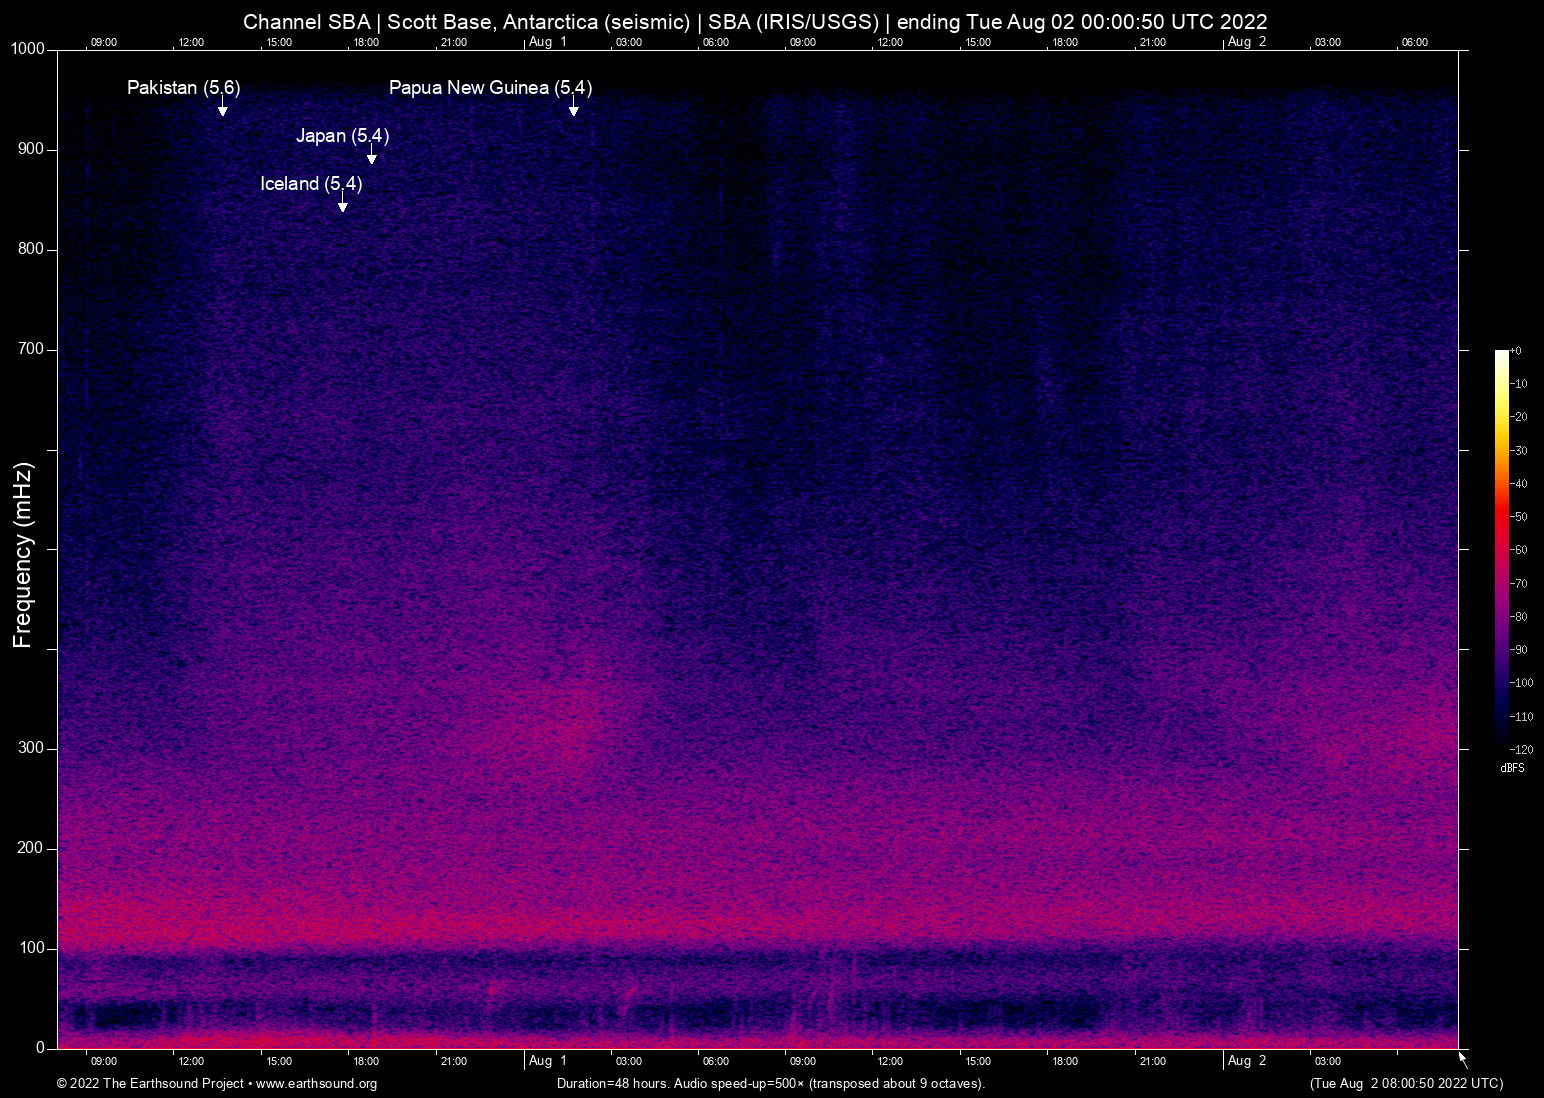Click the dBFS label under the color bar
Image resolution: width=1544 pixels, height=1098 pixels.
pos(1512,768)
